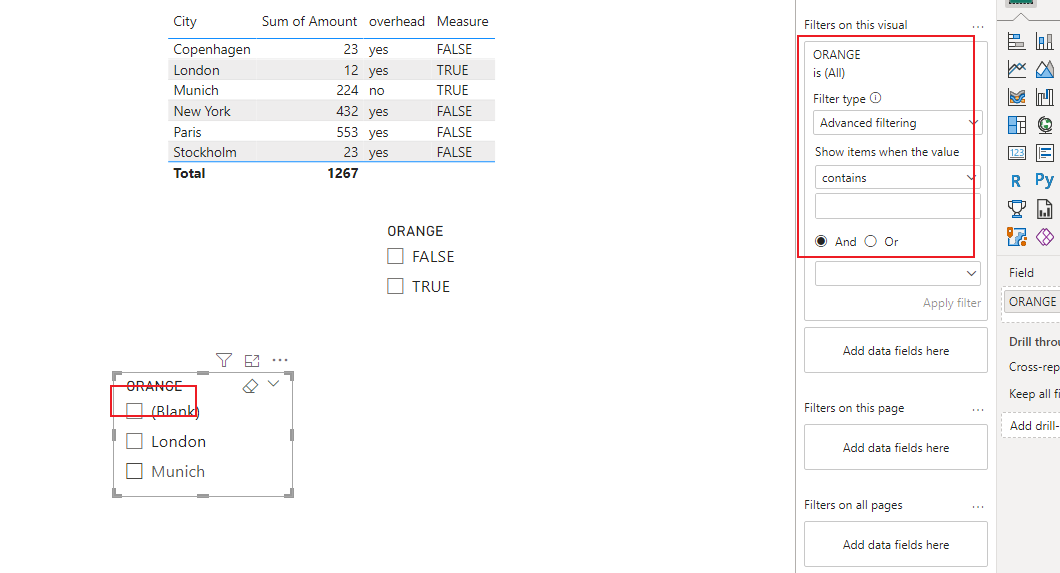Add a Python visual
1060x573 pixels.
(x=1044, y=180)
